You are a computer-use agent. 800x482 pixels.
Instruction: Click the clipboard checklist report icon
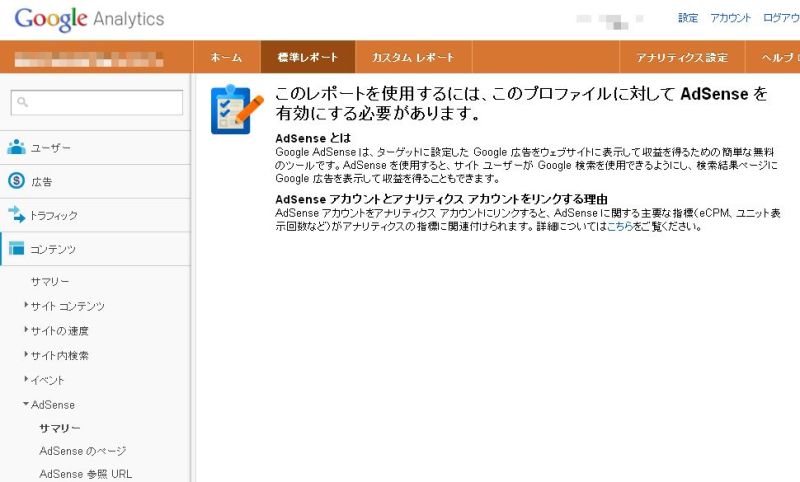[x=237, y=109]
